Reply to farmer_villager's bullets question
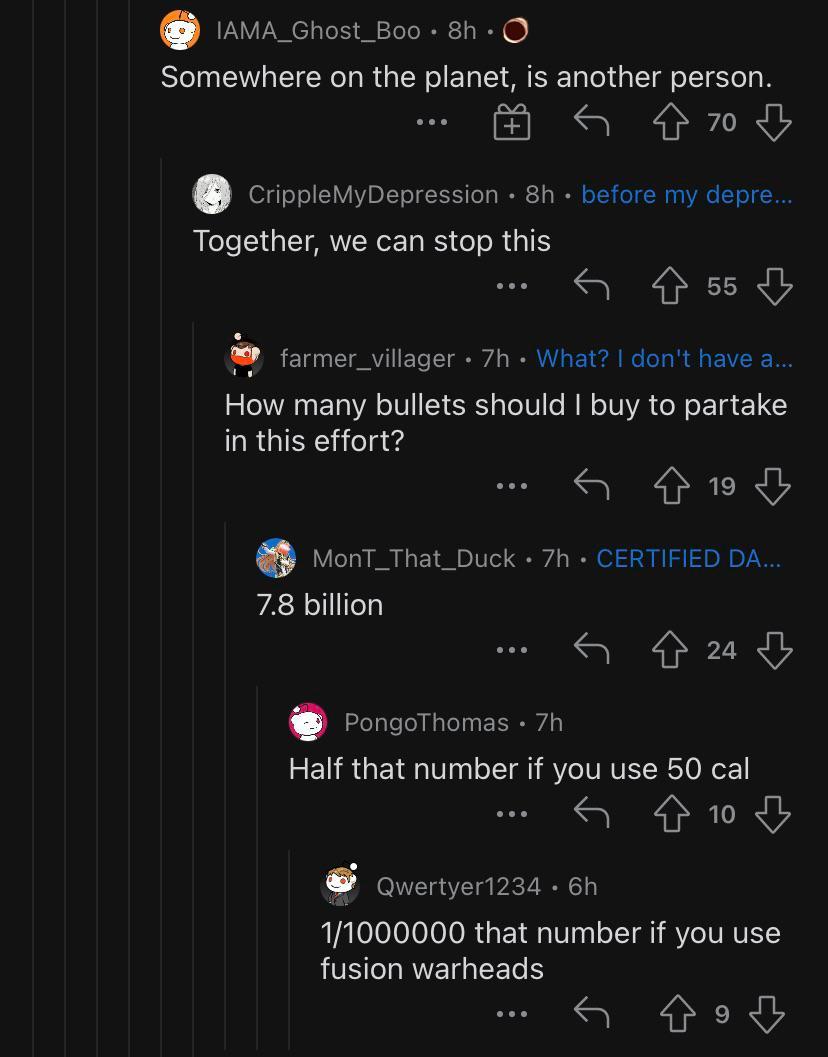Image resolution: width=828 pixels, height=1057 pixels. 593,485
